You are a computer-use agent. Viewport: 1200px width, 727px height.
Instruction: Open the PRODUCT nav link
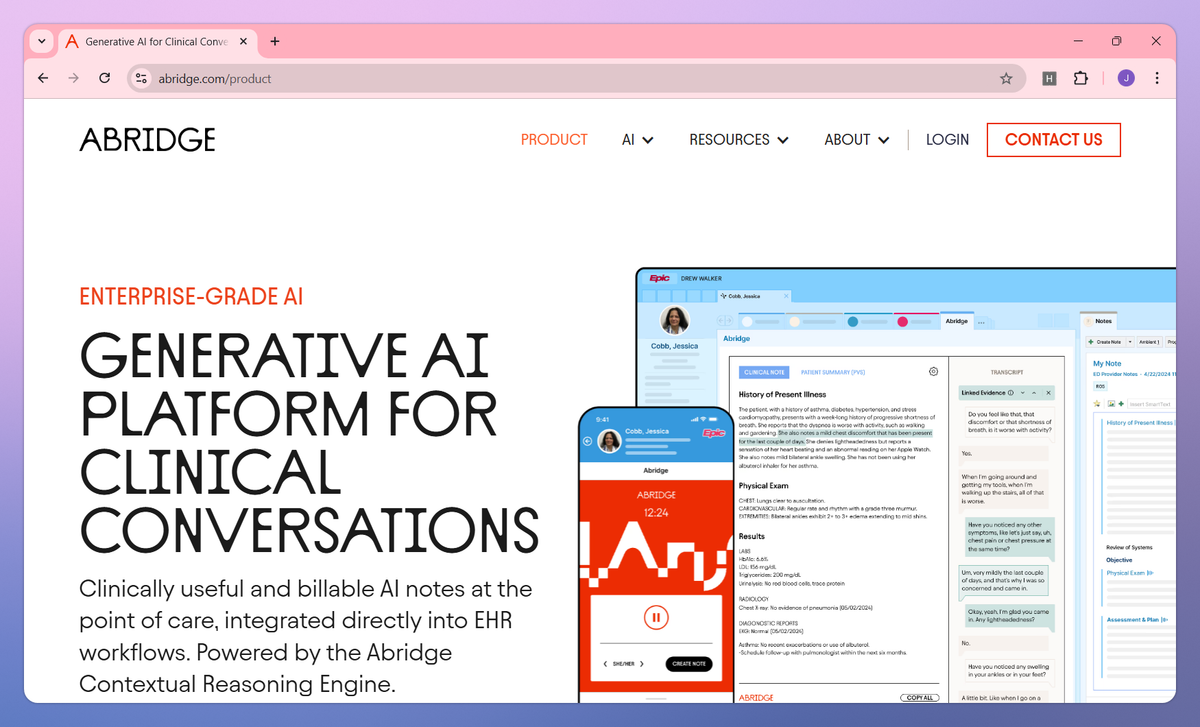click(x=554, y=140)
